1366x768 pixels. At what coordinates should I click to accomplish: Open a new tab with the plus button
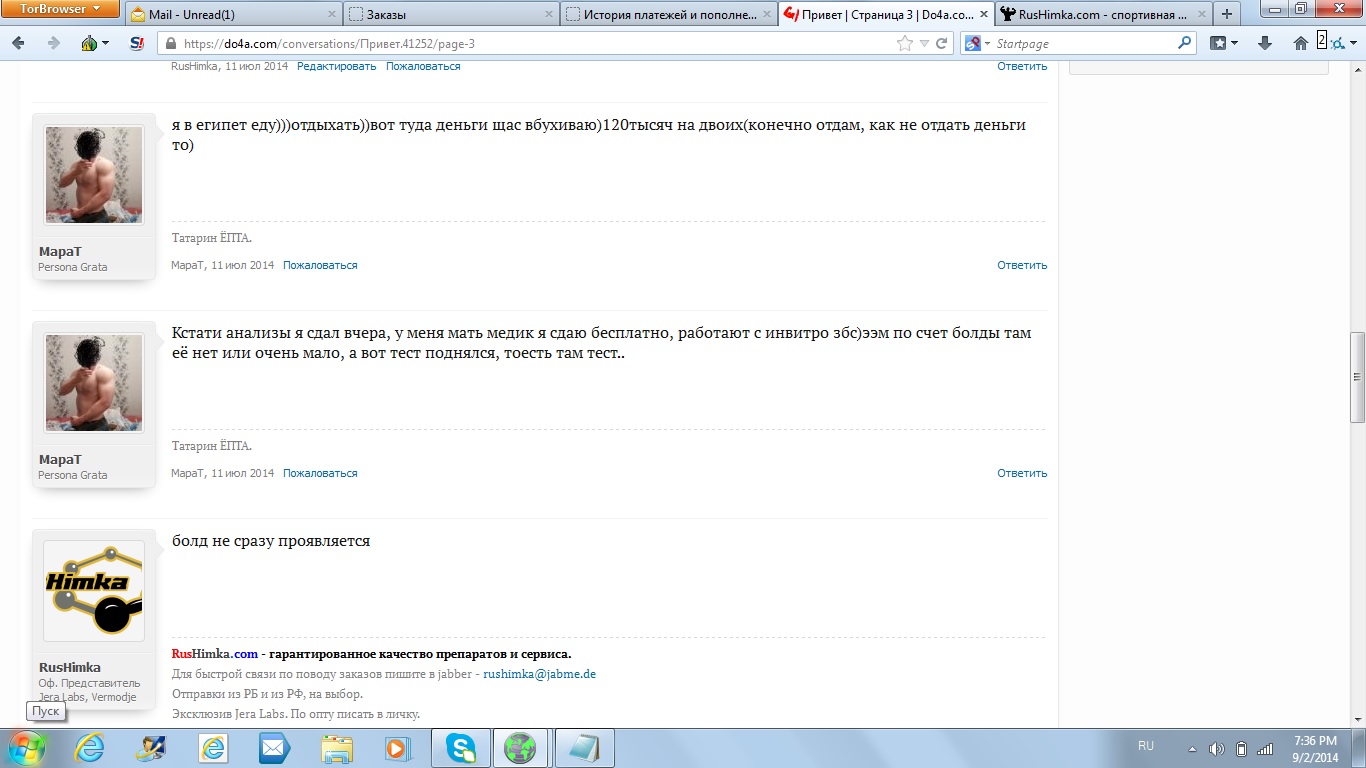pyautogui.click(x=1227, y=14)
